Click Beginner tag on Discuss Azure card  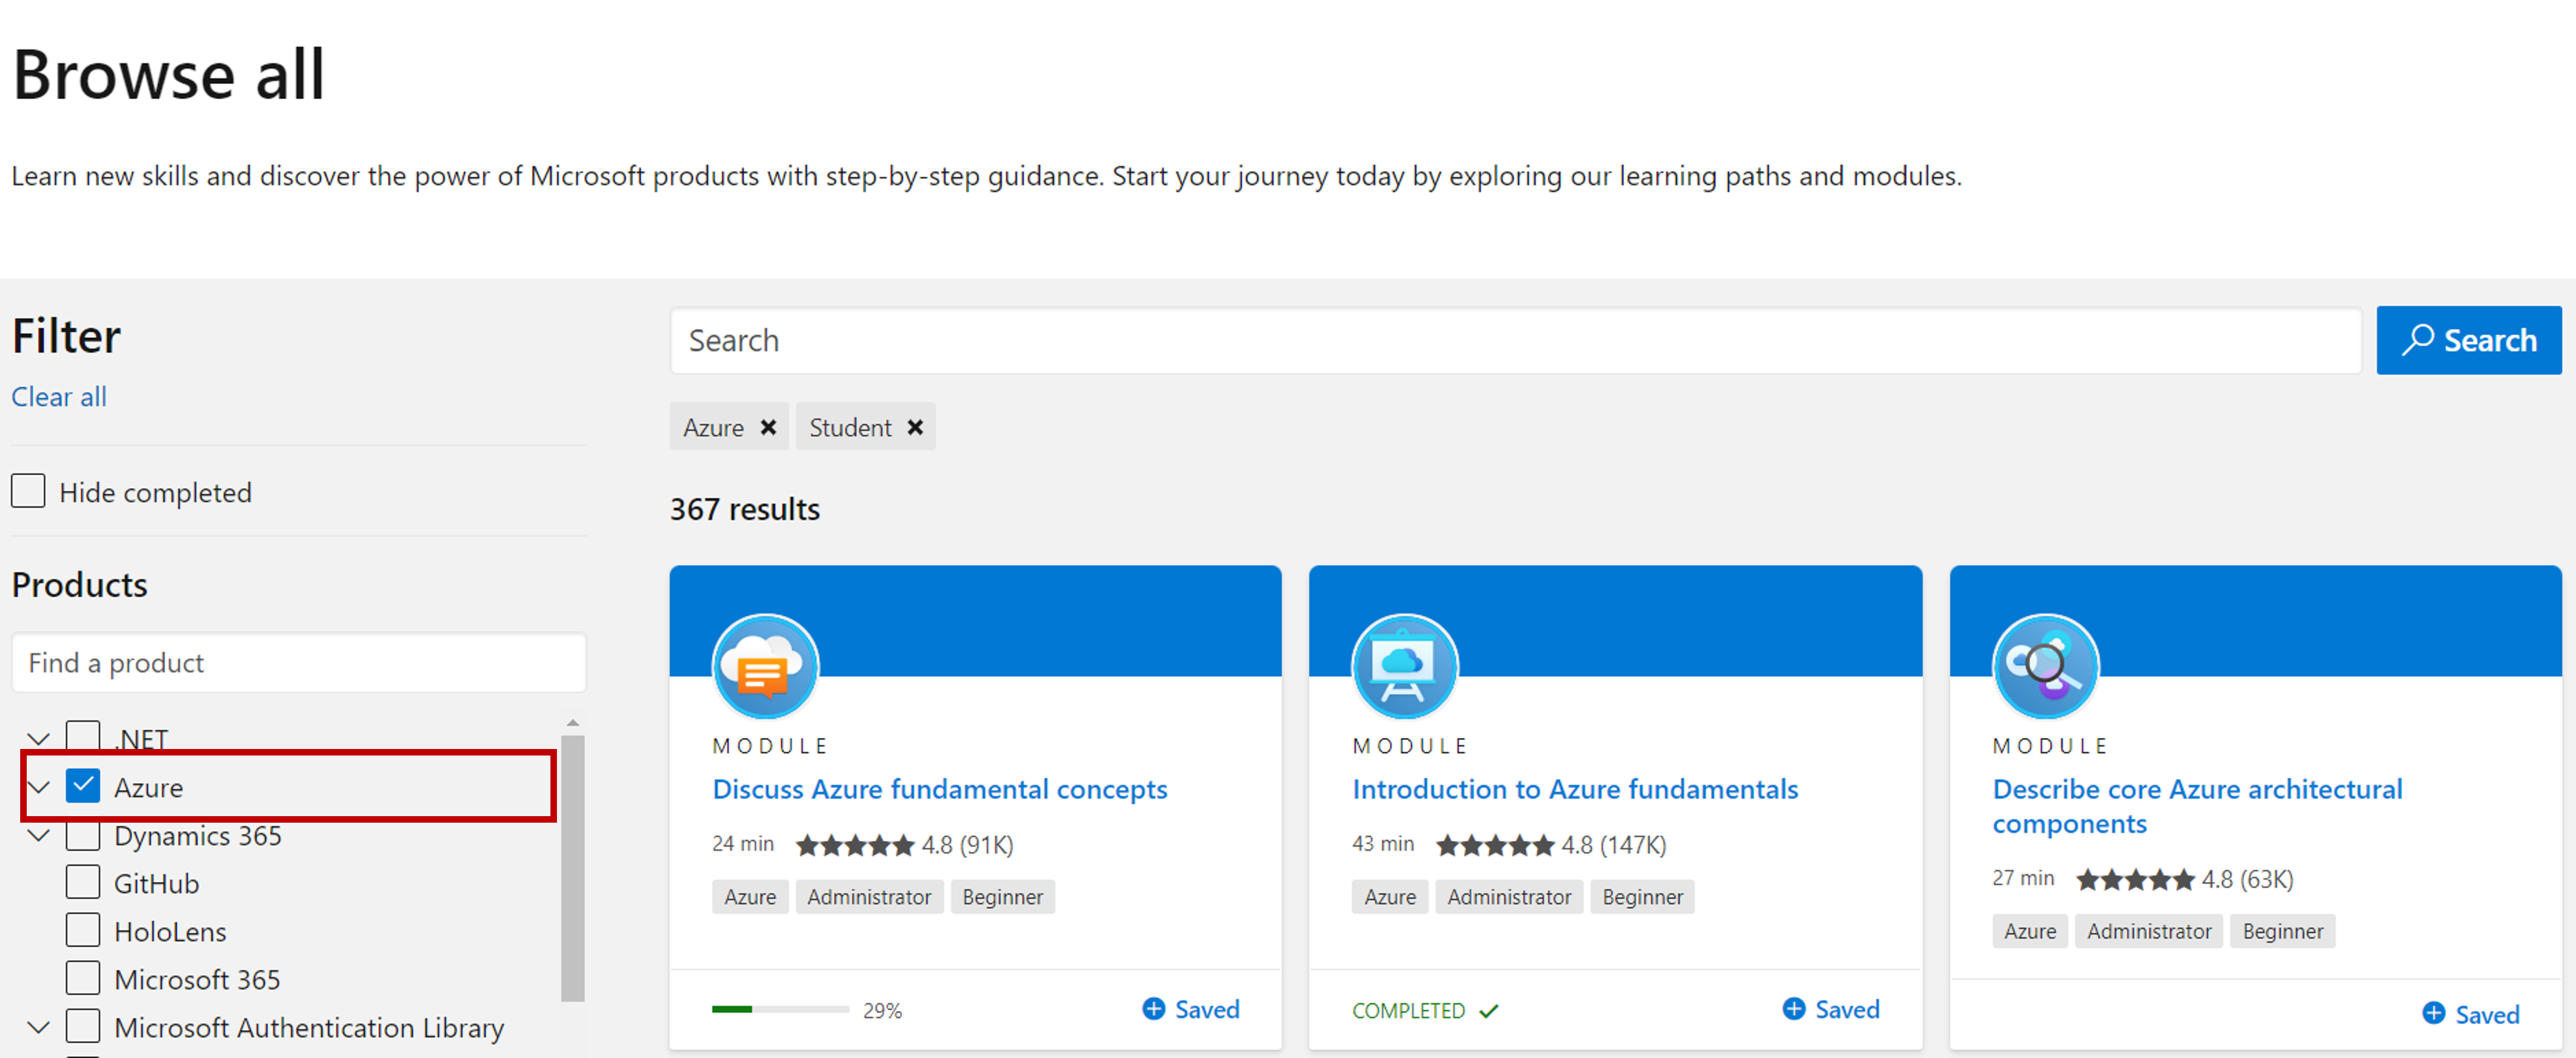coord(1002,897)
